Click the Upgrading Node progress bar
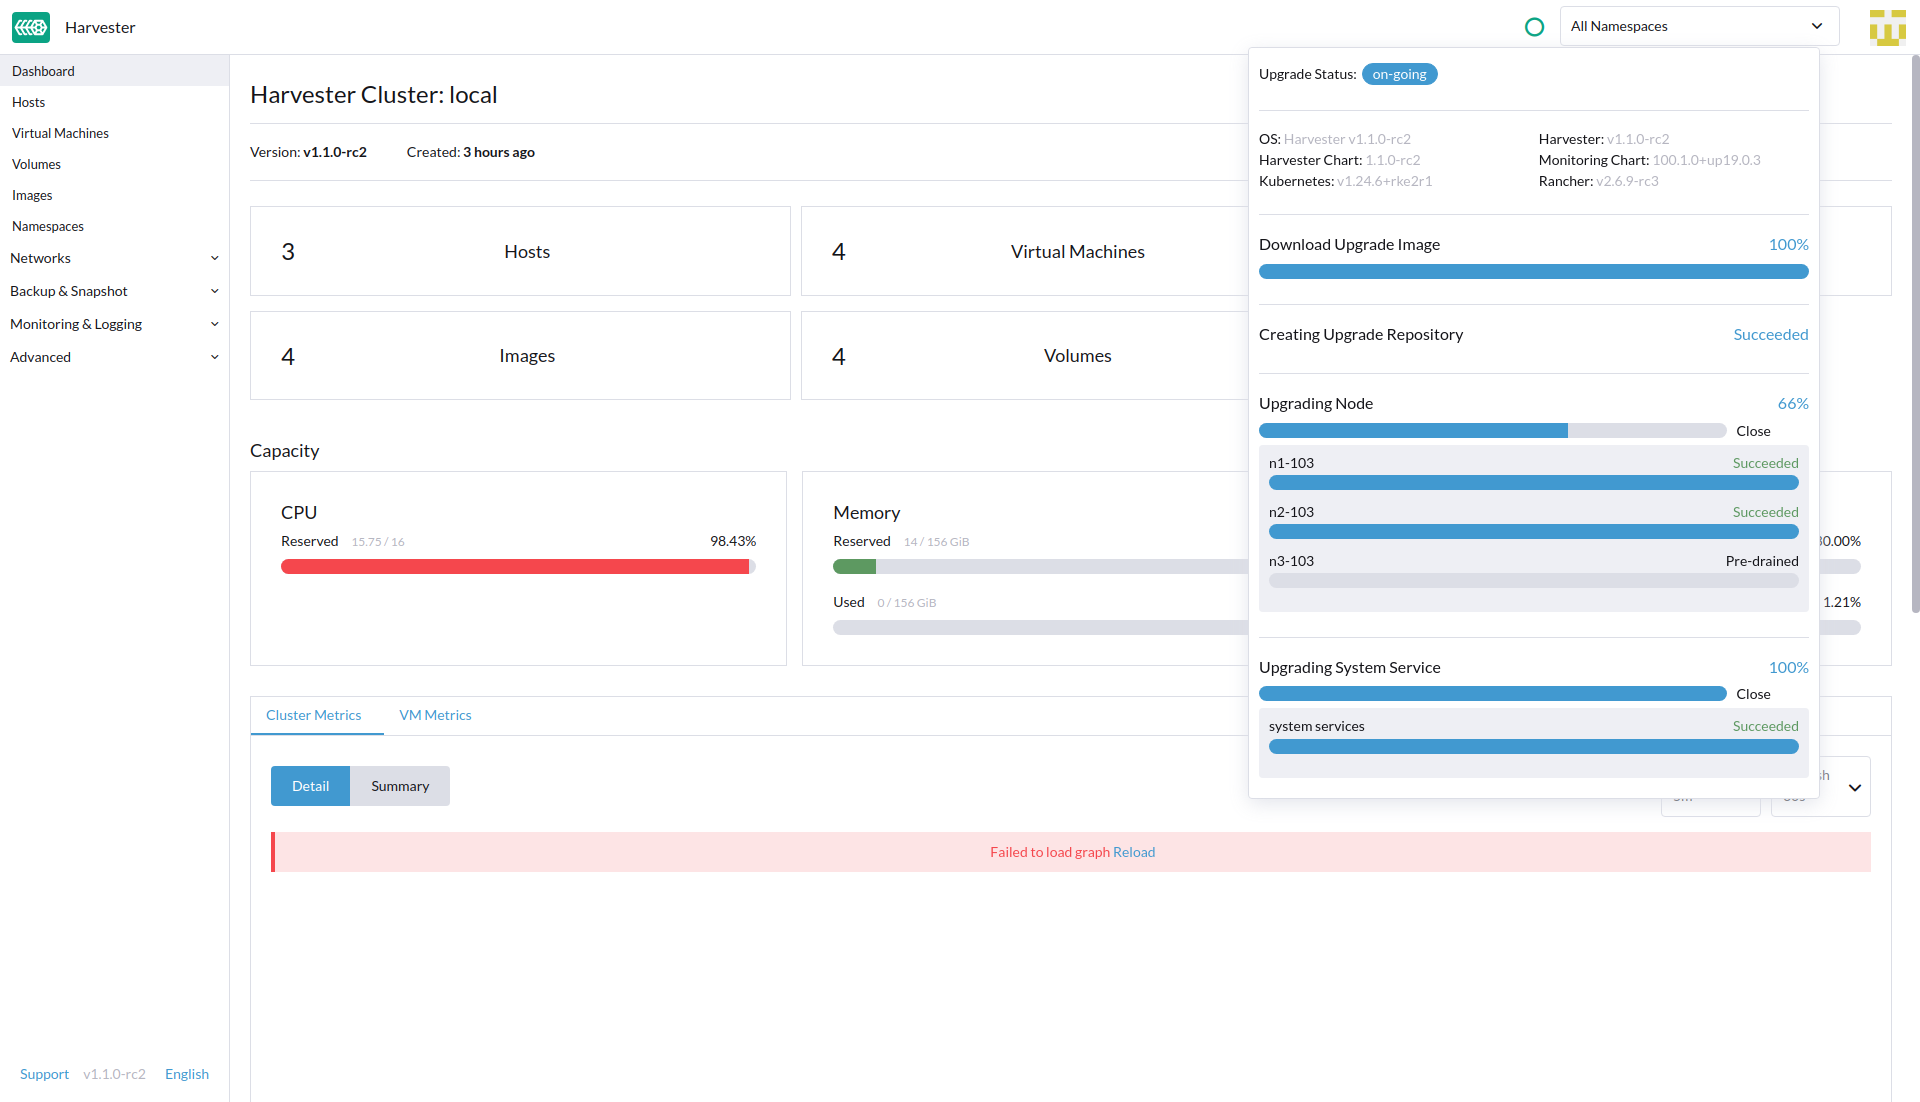The height and width of the screenshot is (1102, 1920). coord(1492,431)
